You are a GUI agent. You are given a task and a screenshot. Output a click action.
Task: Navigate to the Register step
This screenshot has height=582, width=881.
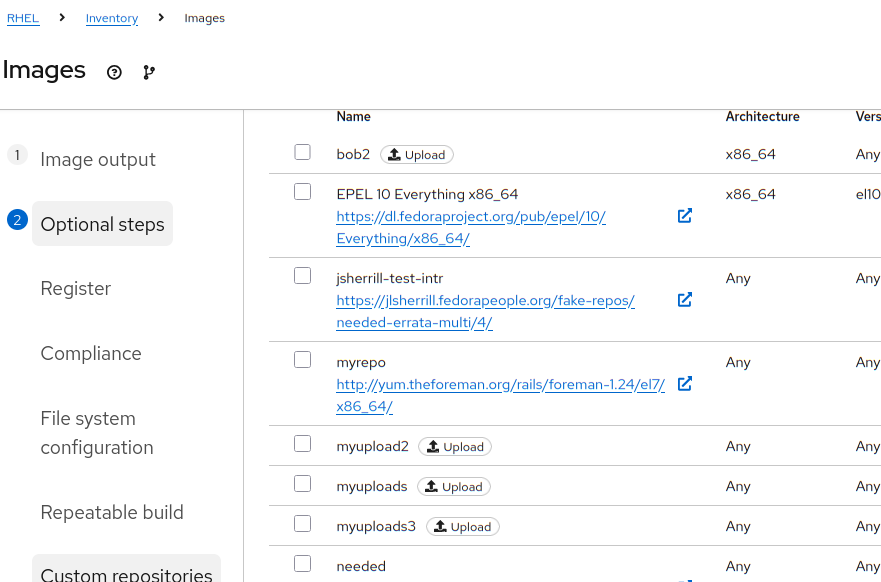tap(76, 288)
